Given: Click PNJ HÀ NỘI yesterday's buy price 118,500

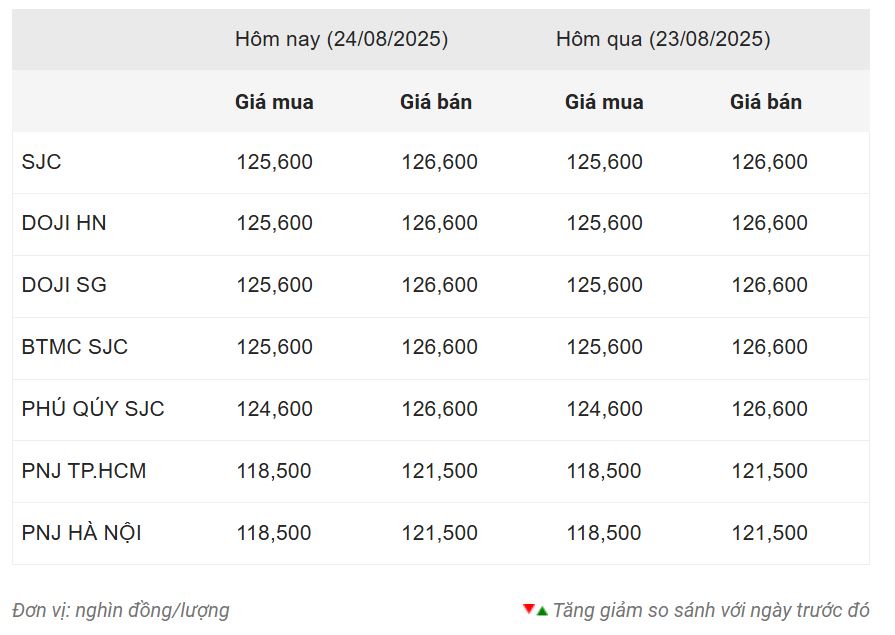Looking at the screenshot, I should [x=603, y=533].
